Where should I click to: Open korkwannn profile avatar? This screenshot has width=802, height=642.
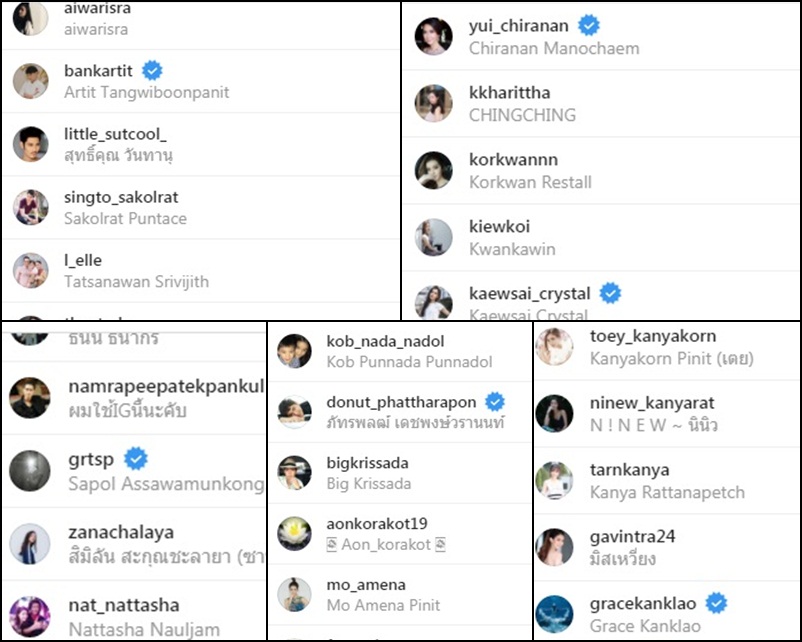(434, 170)
